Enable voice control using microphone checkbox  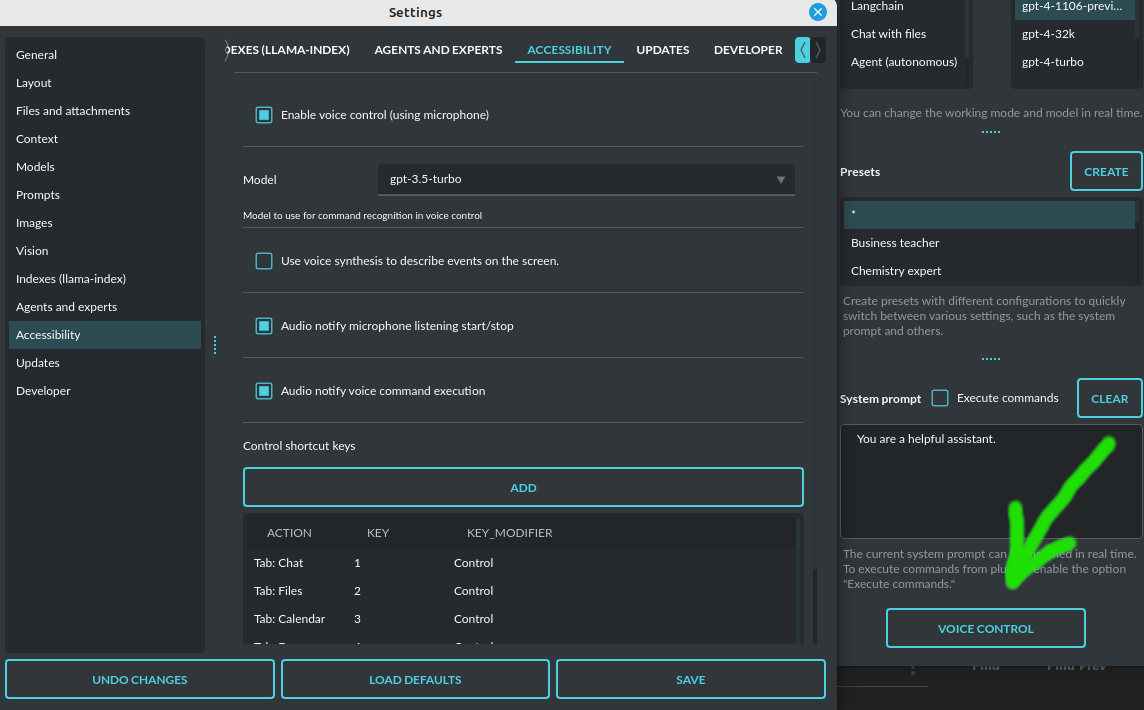click(264, 115)
